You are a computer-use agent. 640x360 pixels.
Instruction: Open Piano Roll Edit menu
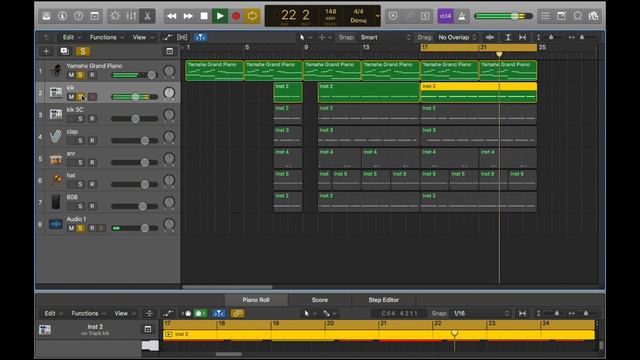coord(53,313)
